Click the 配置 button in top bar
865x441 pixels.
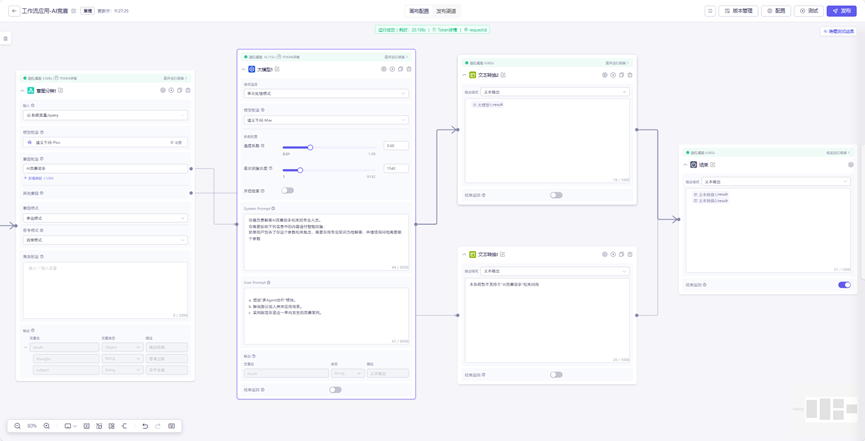776,11
